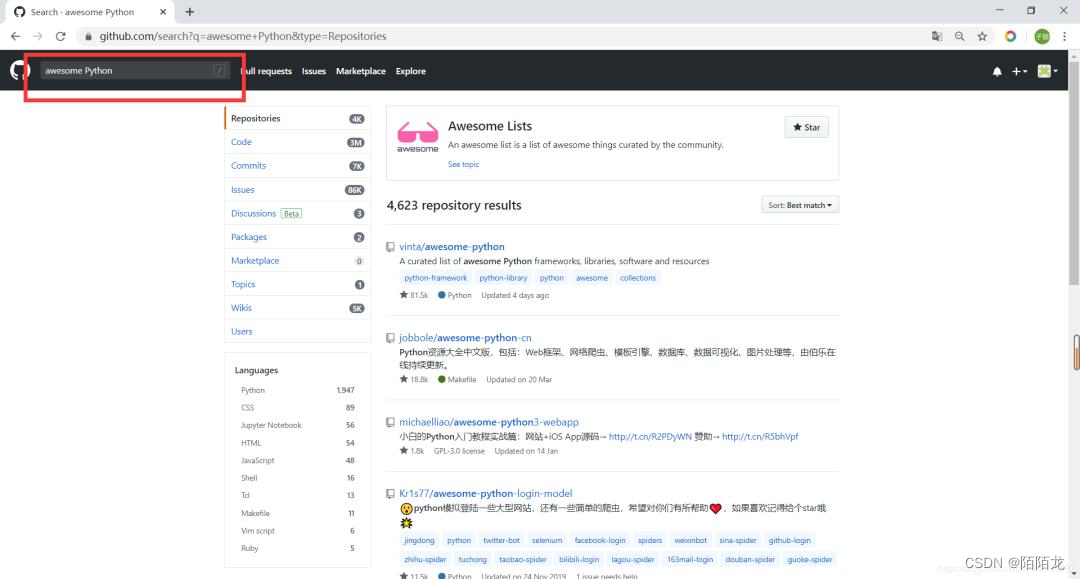The image size is (1080, 579).
Task: Open Pull requests in header
Action: click(x=266, y=71)
